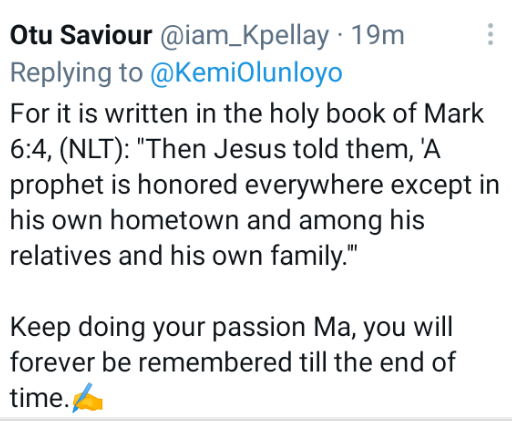Open the three-dot more options menu

click(x=490, y=34)
